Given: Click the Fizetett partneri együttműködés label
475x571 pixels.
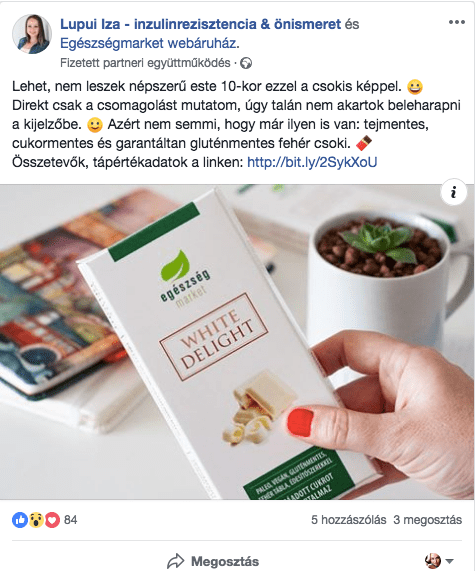Looking at the screenshot, I should 145,63.
